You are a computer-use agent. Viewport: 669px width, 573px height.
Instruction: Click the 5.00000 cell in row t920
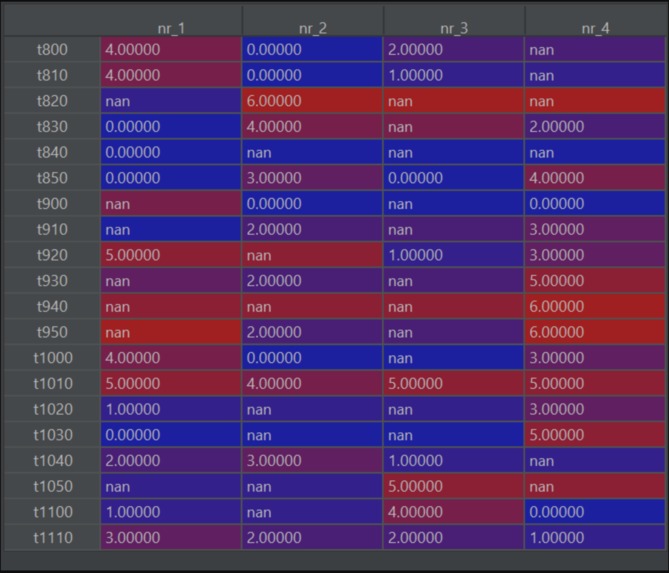[171, 255]
